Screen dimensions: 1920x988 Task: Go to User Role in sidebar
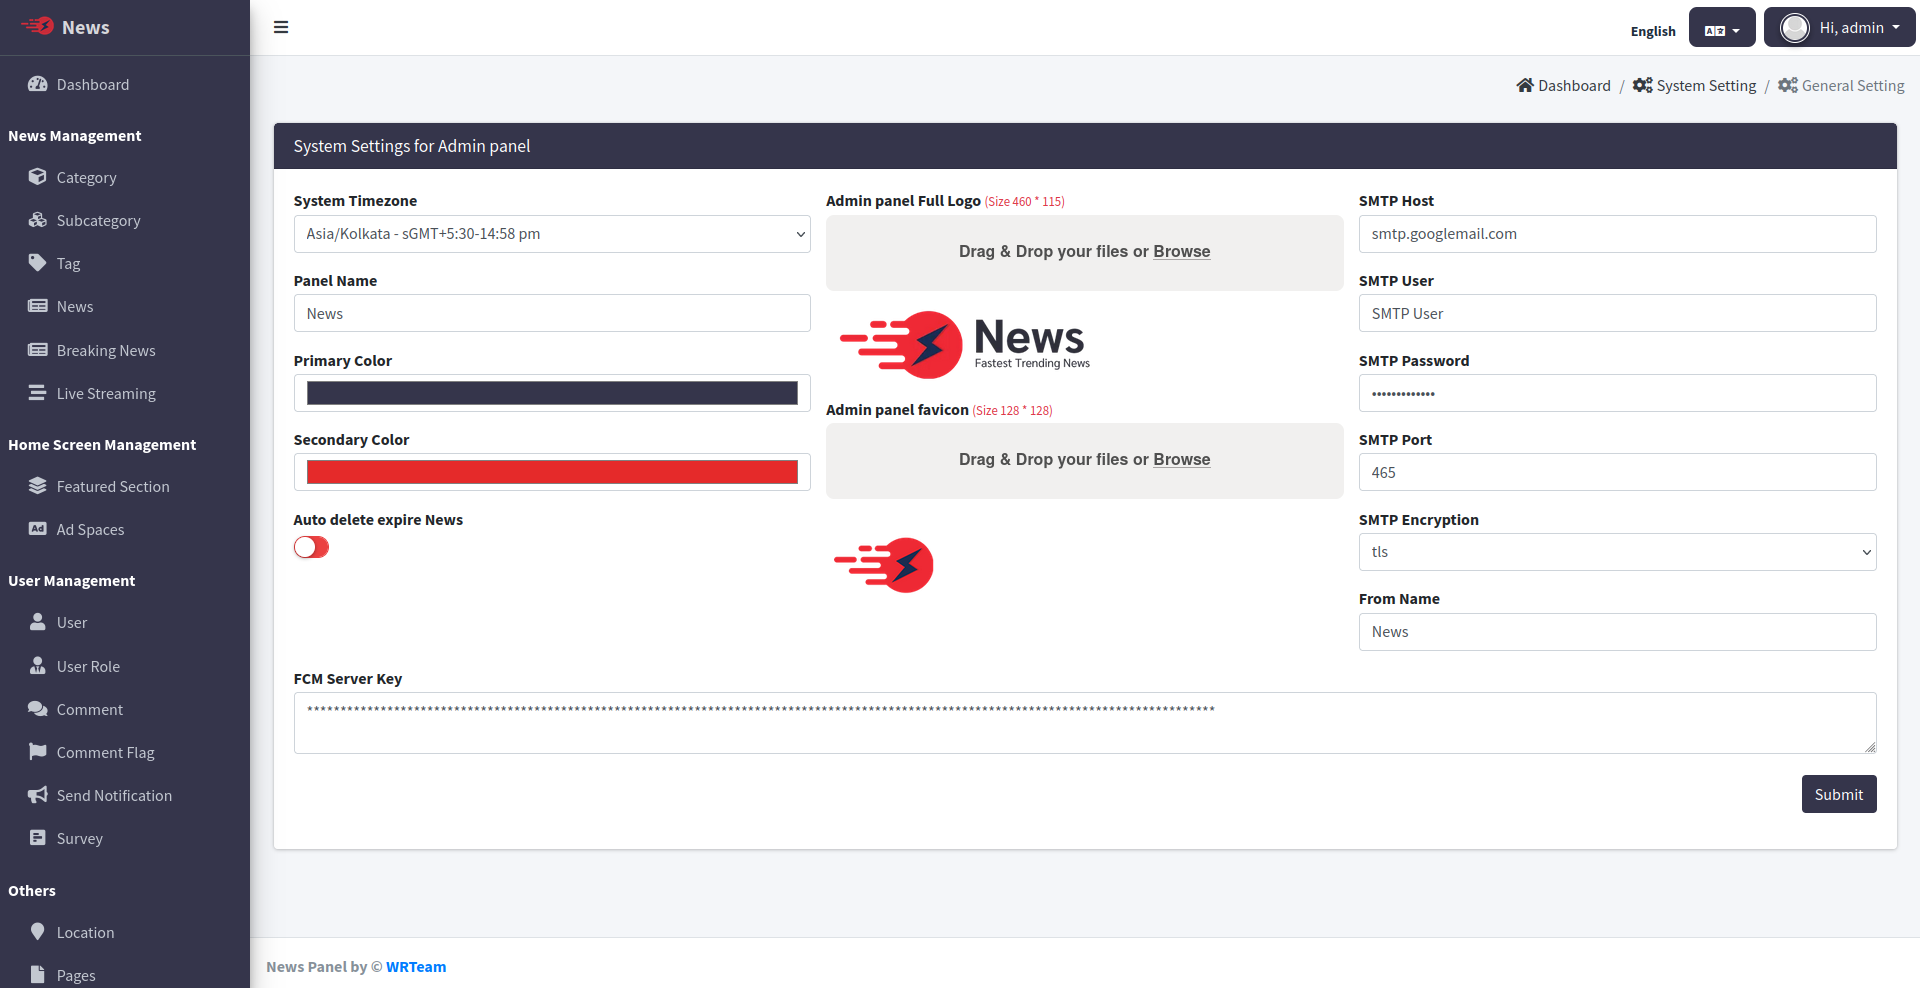88,666
